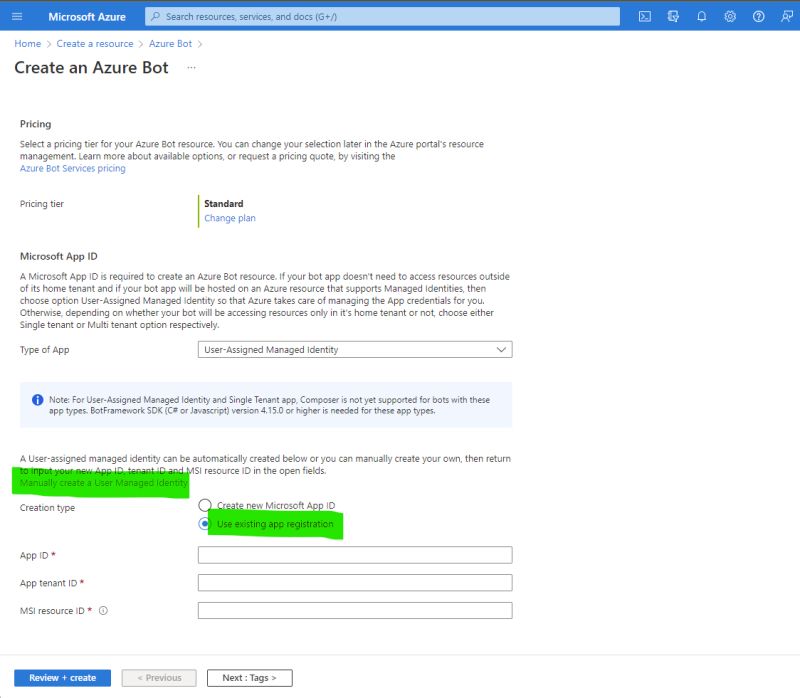Go to Home via the breadcrumb
Image resolution: width=800 pixels, height=698 pixels.
click(x=26, y=43)
